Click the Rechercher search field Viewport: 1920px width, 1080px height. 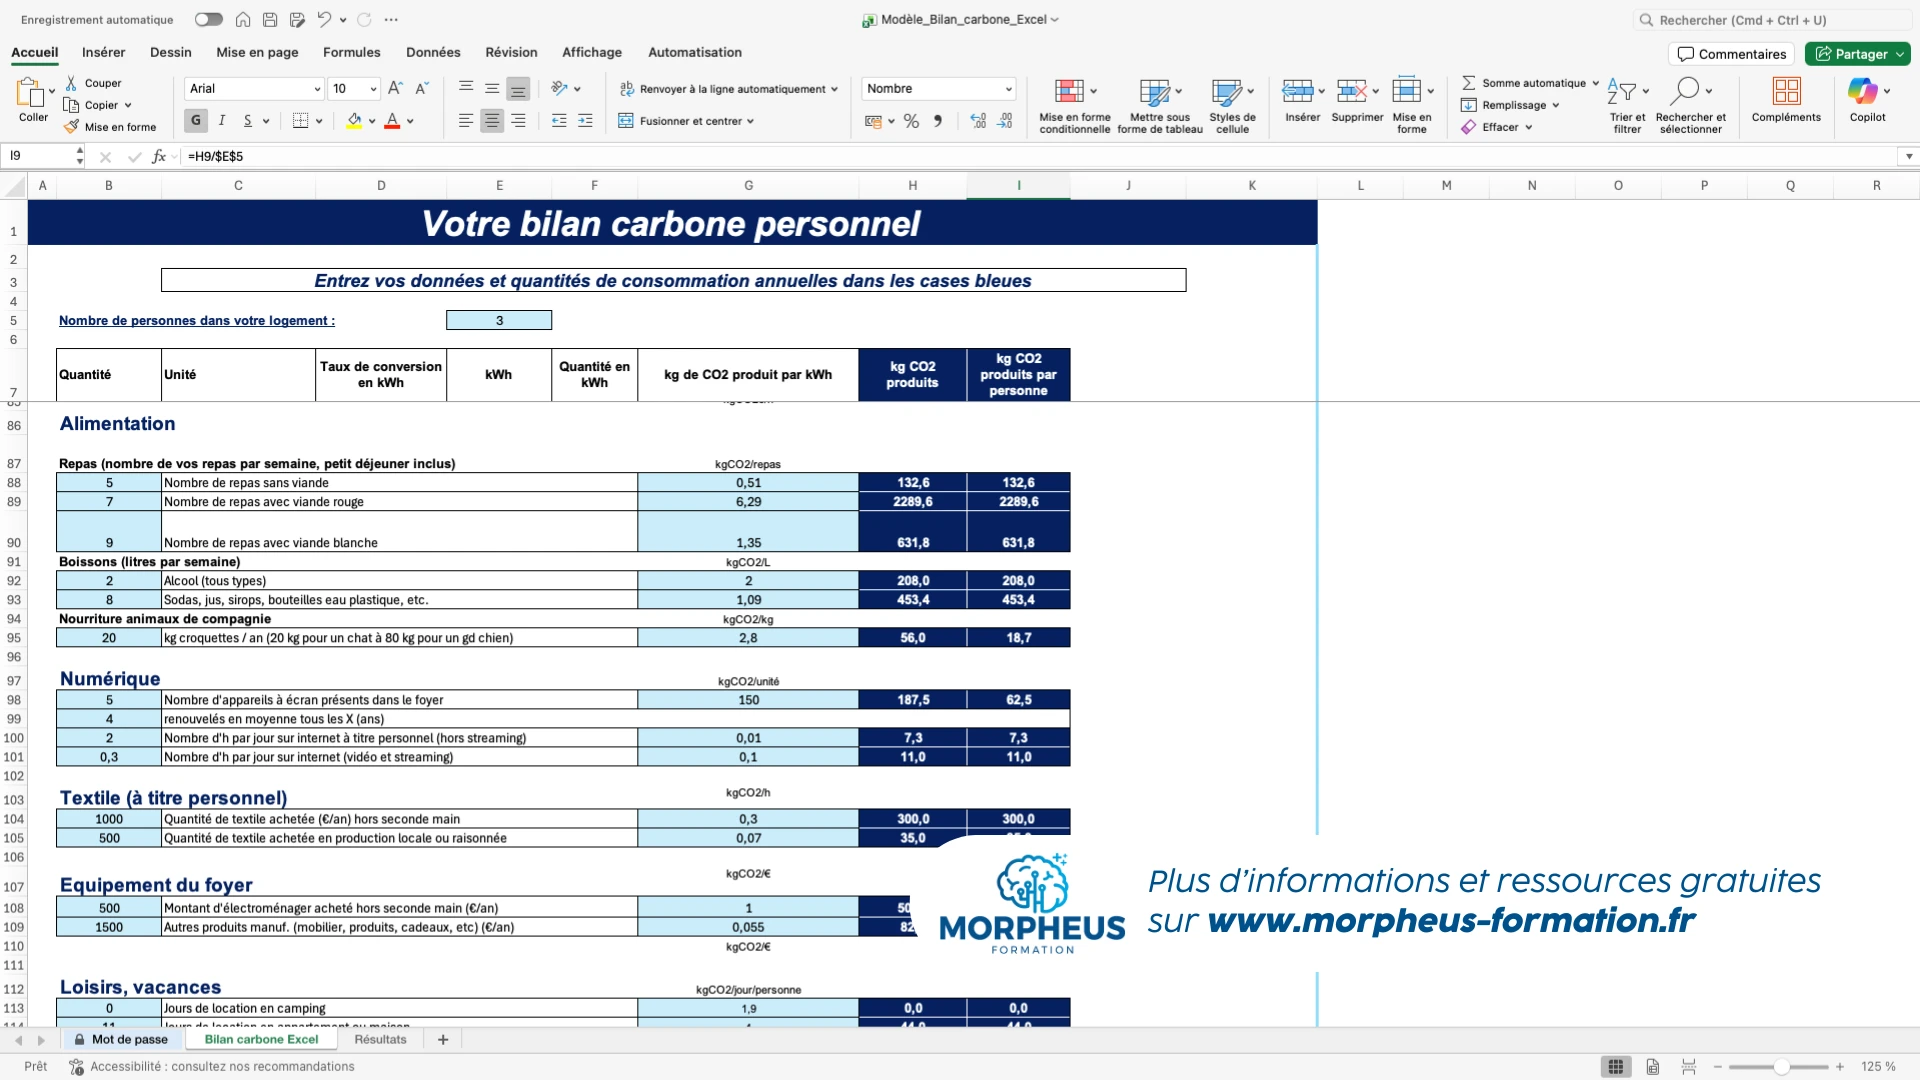tap(1772, 20)
